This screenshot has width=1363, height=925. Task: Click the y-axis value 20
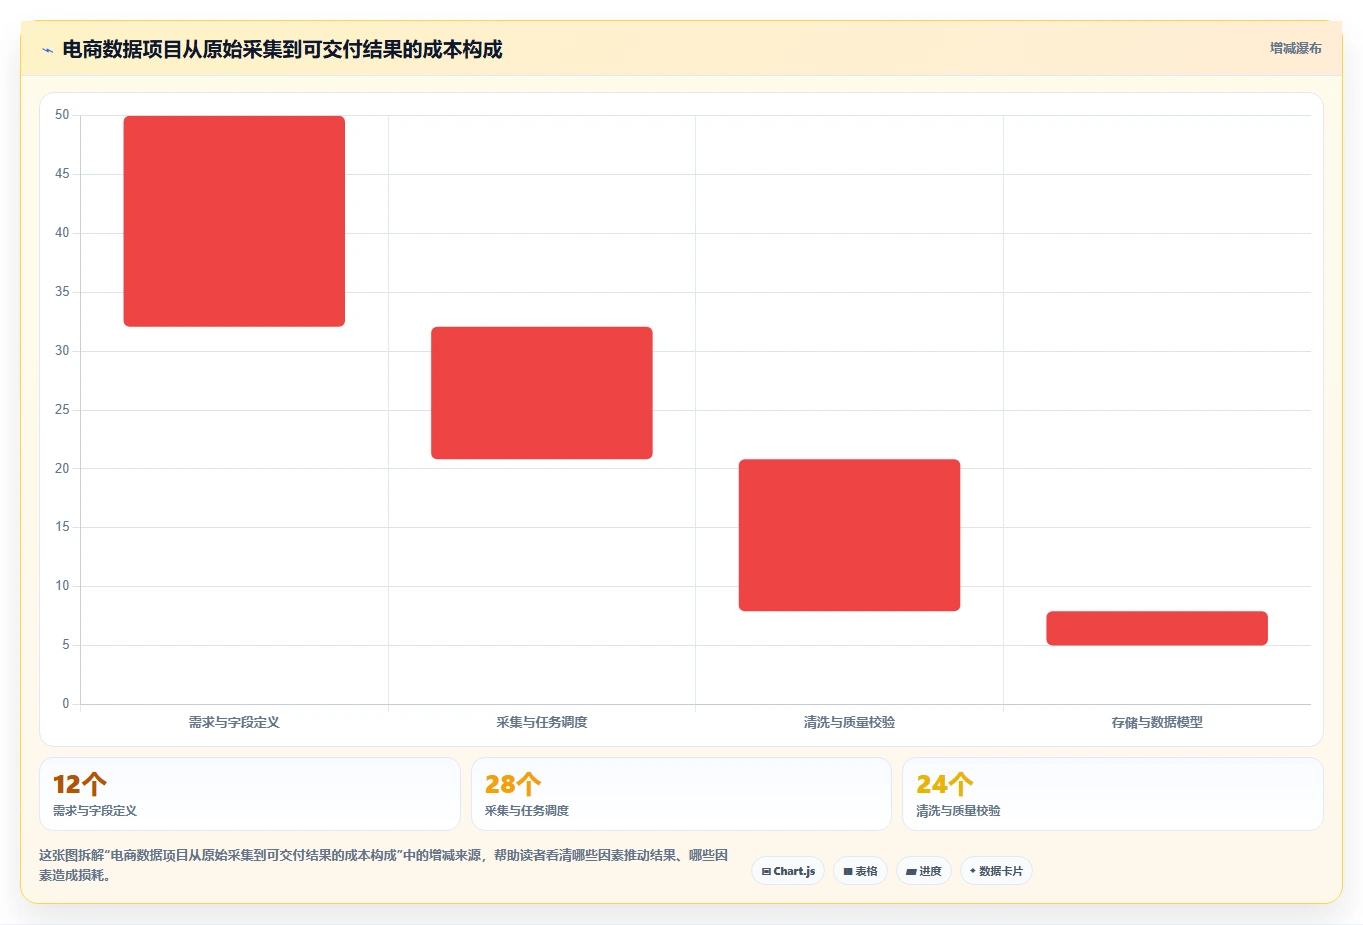click(x=62, y=469)
